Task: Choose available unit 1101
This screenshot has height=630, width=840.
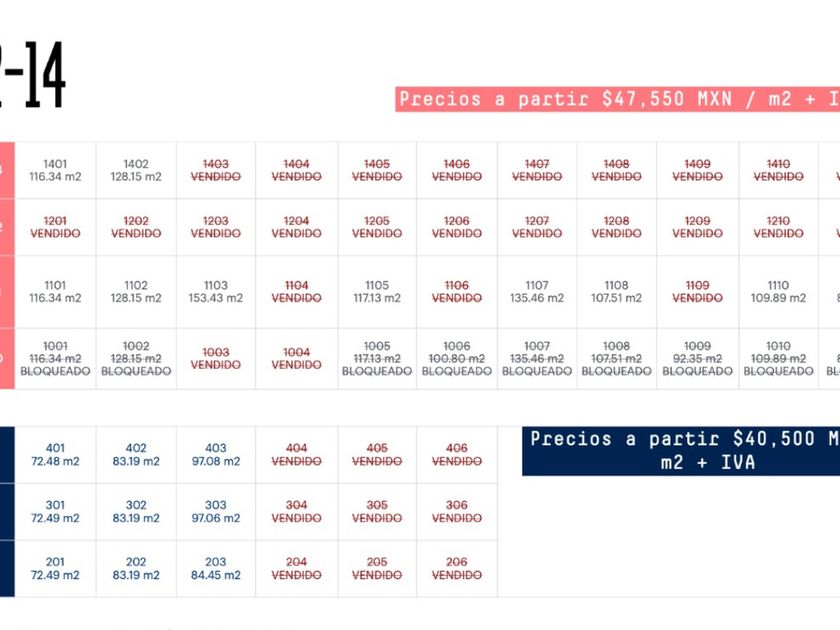Action: click(56, 291)
